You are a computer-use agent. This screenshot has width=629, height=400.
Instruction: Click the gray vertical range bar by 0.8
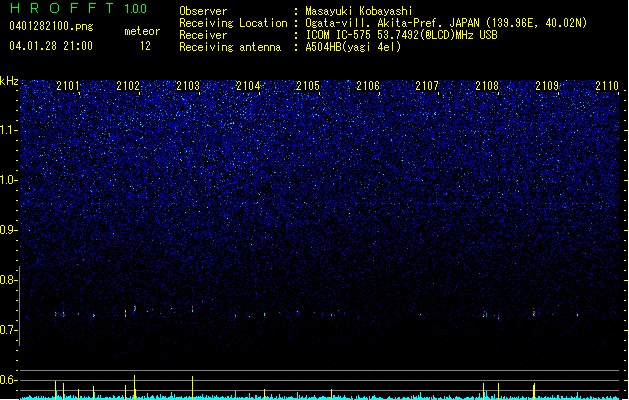[20, 306]
